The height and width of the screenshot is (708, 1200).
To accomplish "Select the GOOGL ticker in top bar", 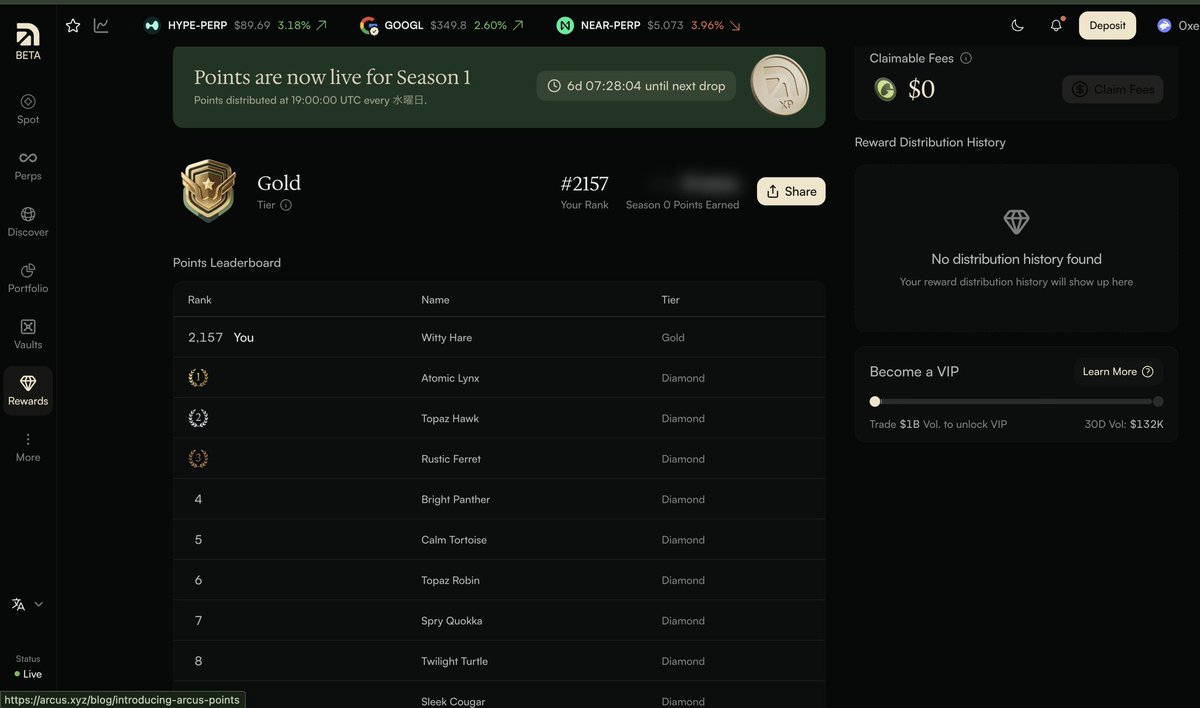I will pyautogui.click(x=441, y=26).
